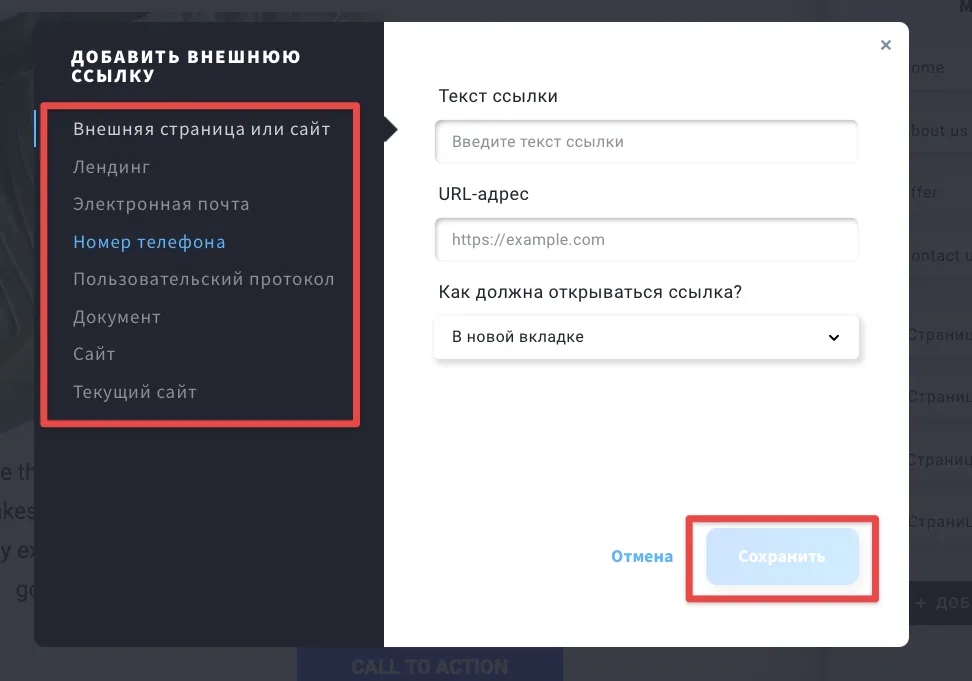Click the CALL TO ACTION button behind the dialog
This screenshot has height=681, width=972.
pyautogui.click(x=430, y=666)
